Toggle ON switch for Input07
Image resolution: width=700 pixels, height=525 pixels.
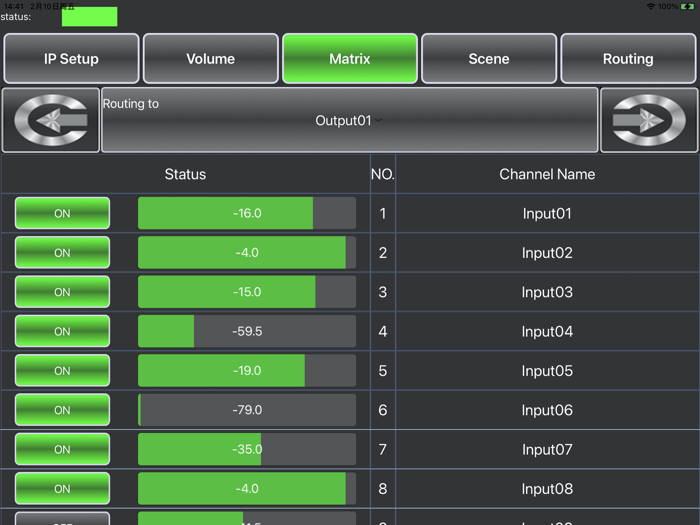[62, 449]
